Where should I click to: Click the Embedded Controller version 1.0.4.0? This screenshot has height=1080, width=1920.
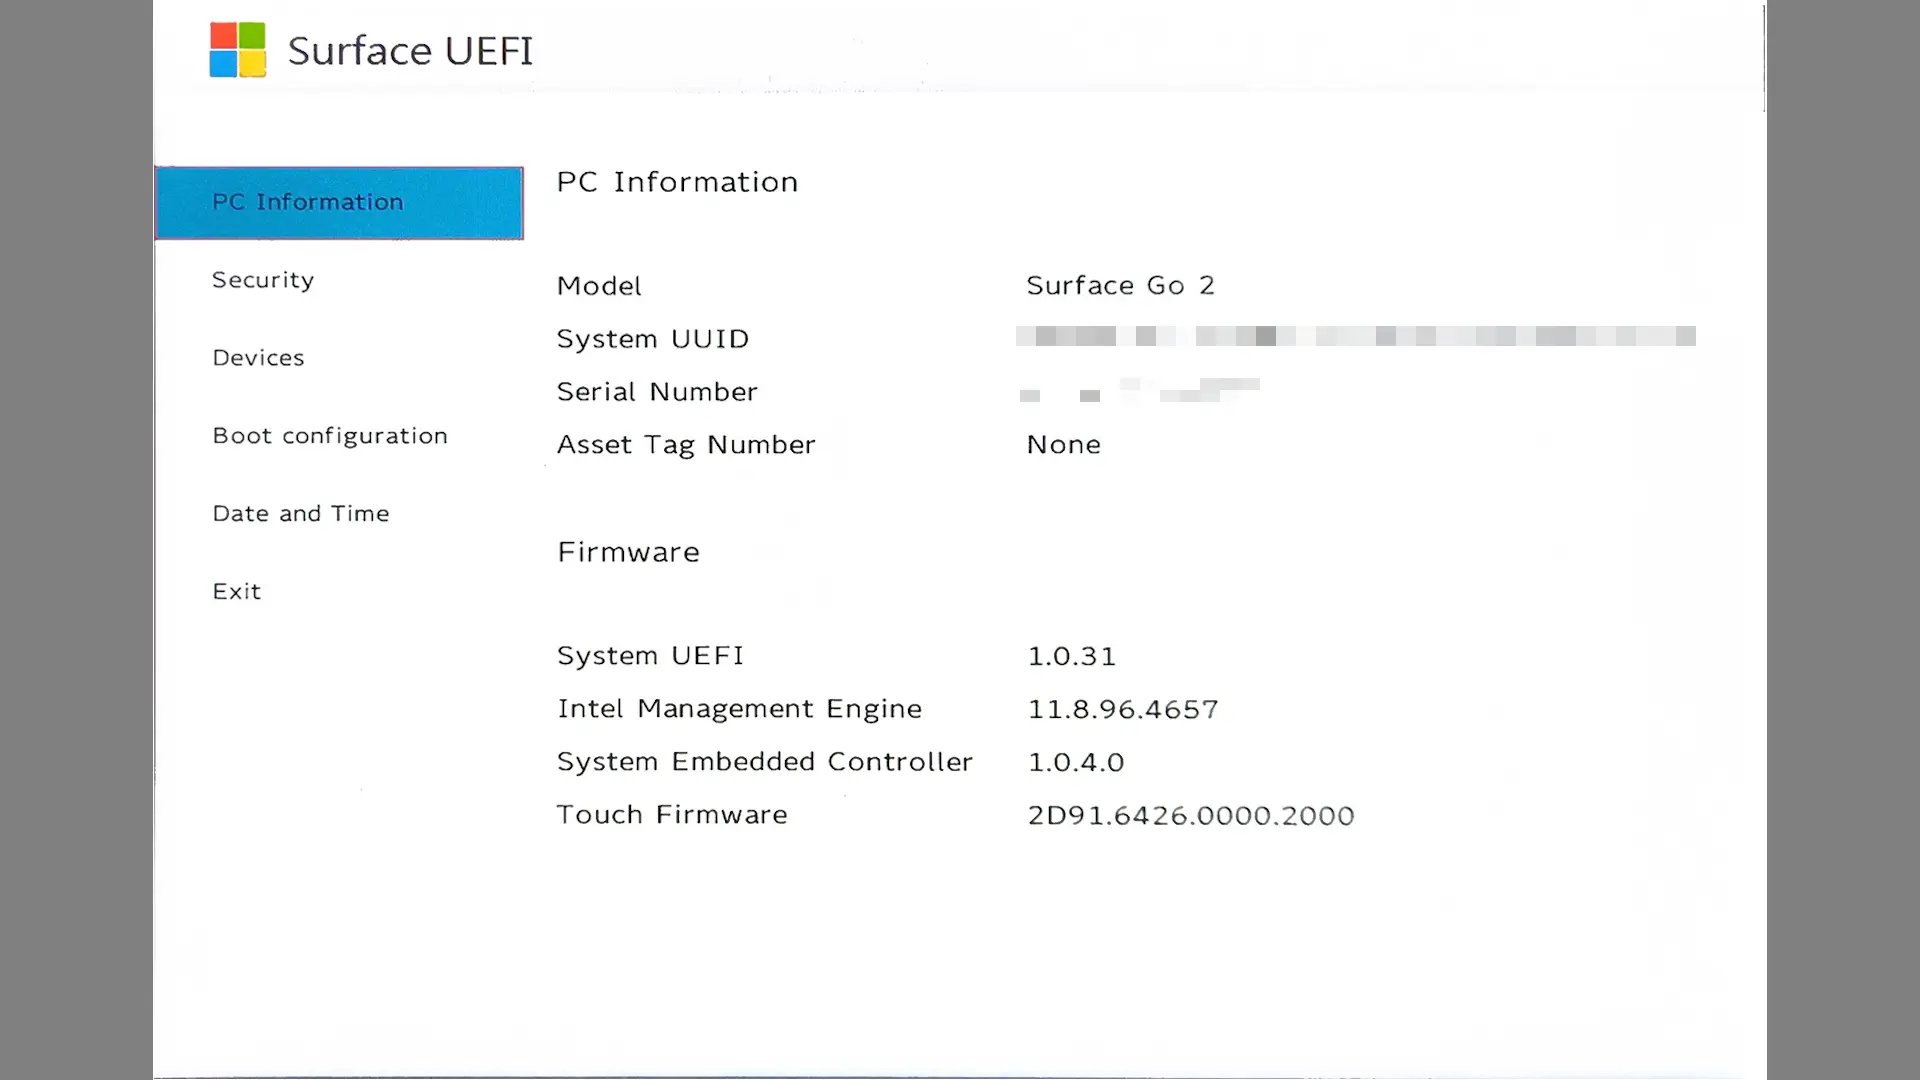pos(1076,763)
